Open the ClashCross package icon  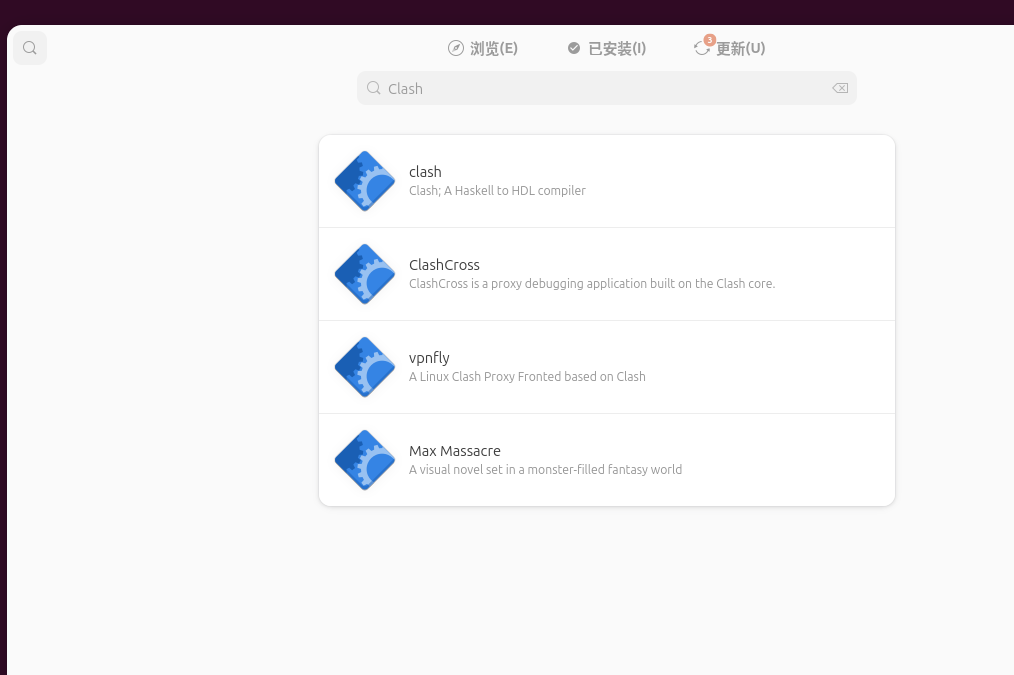click(x=365, y=274)
